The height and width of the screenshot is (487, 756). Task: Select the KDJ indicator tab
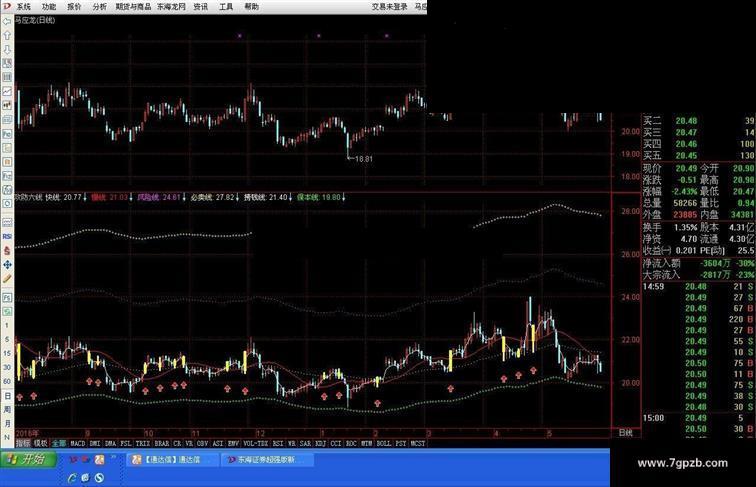320,443
